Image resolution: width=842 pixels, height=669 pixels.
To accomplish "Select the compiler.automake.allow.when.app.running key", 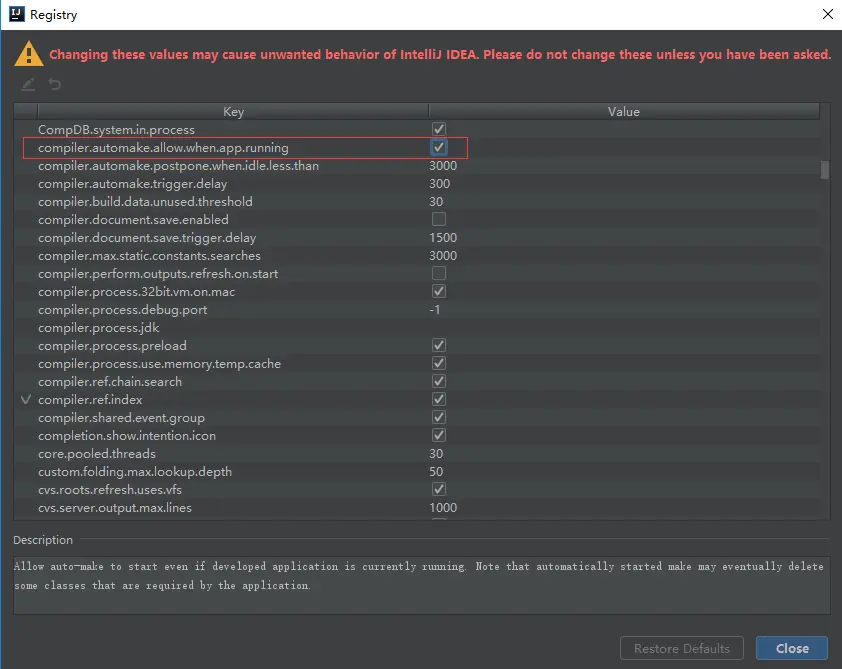I will pyautogui.click(x=163, y=148).
